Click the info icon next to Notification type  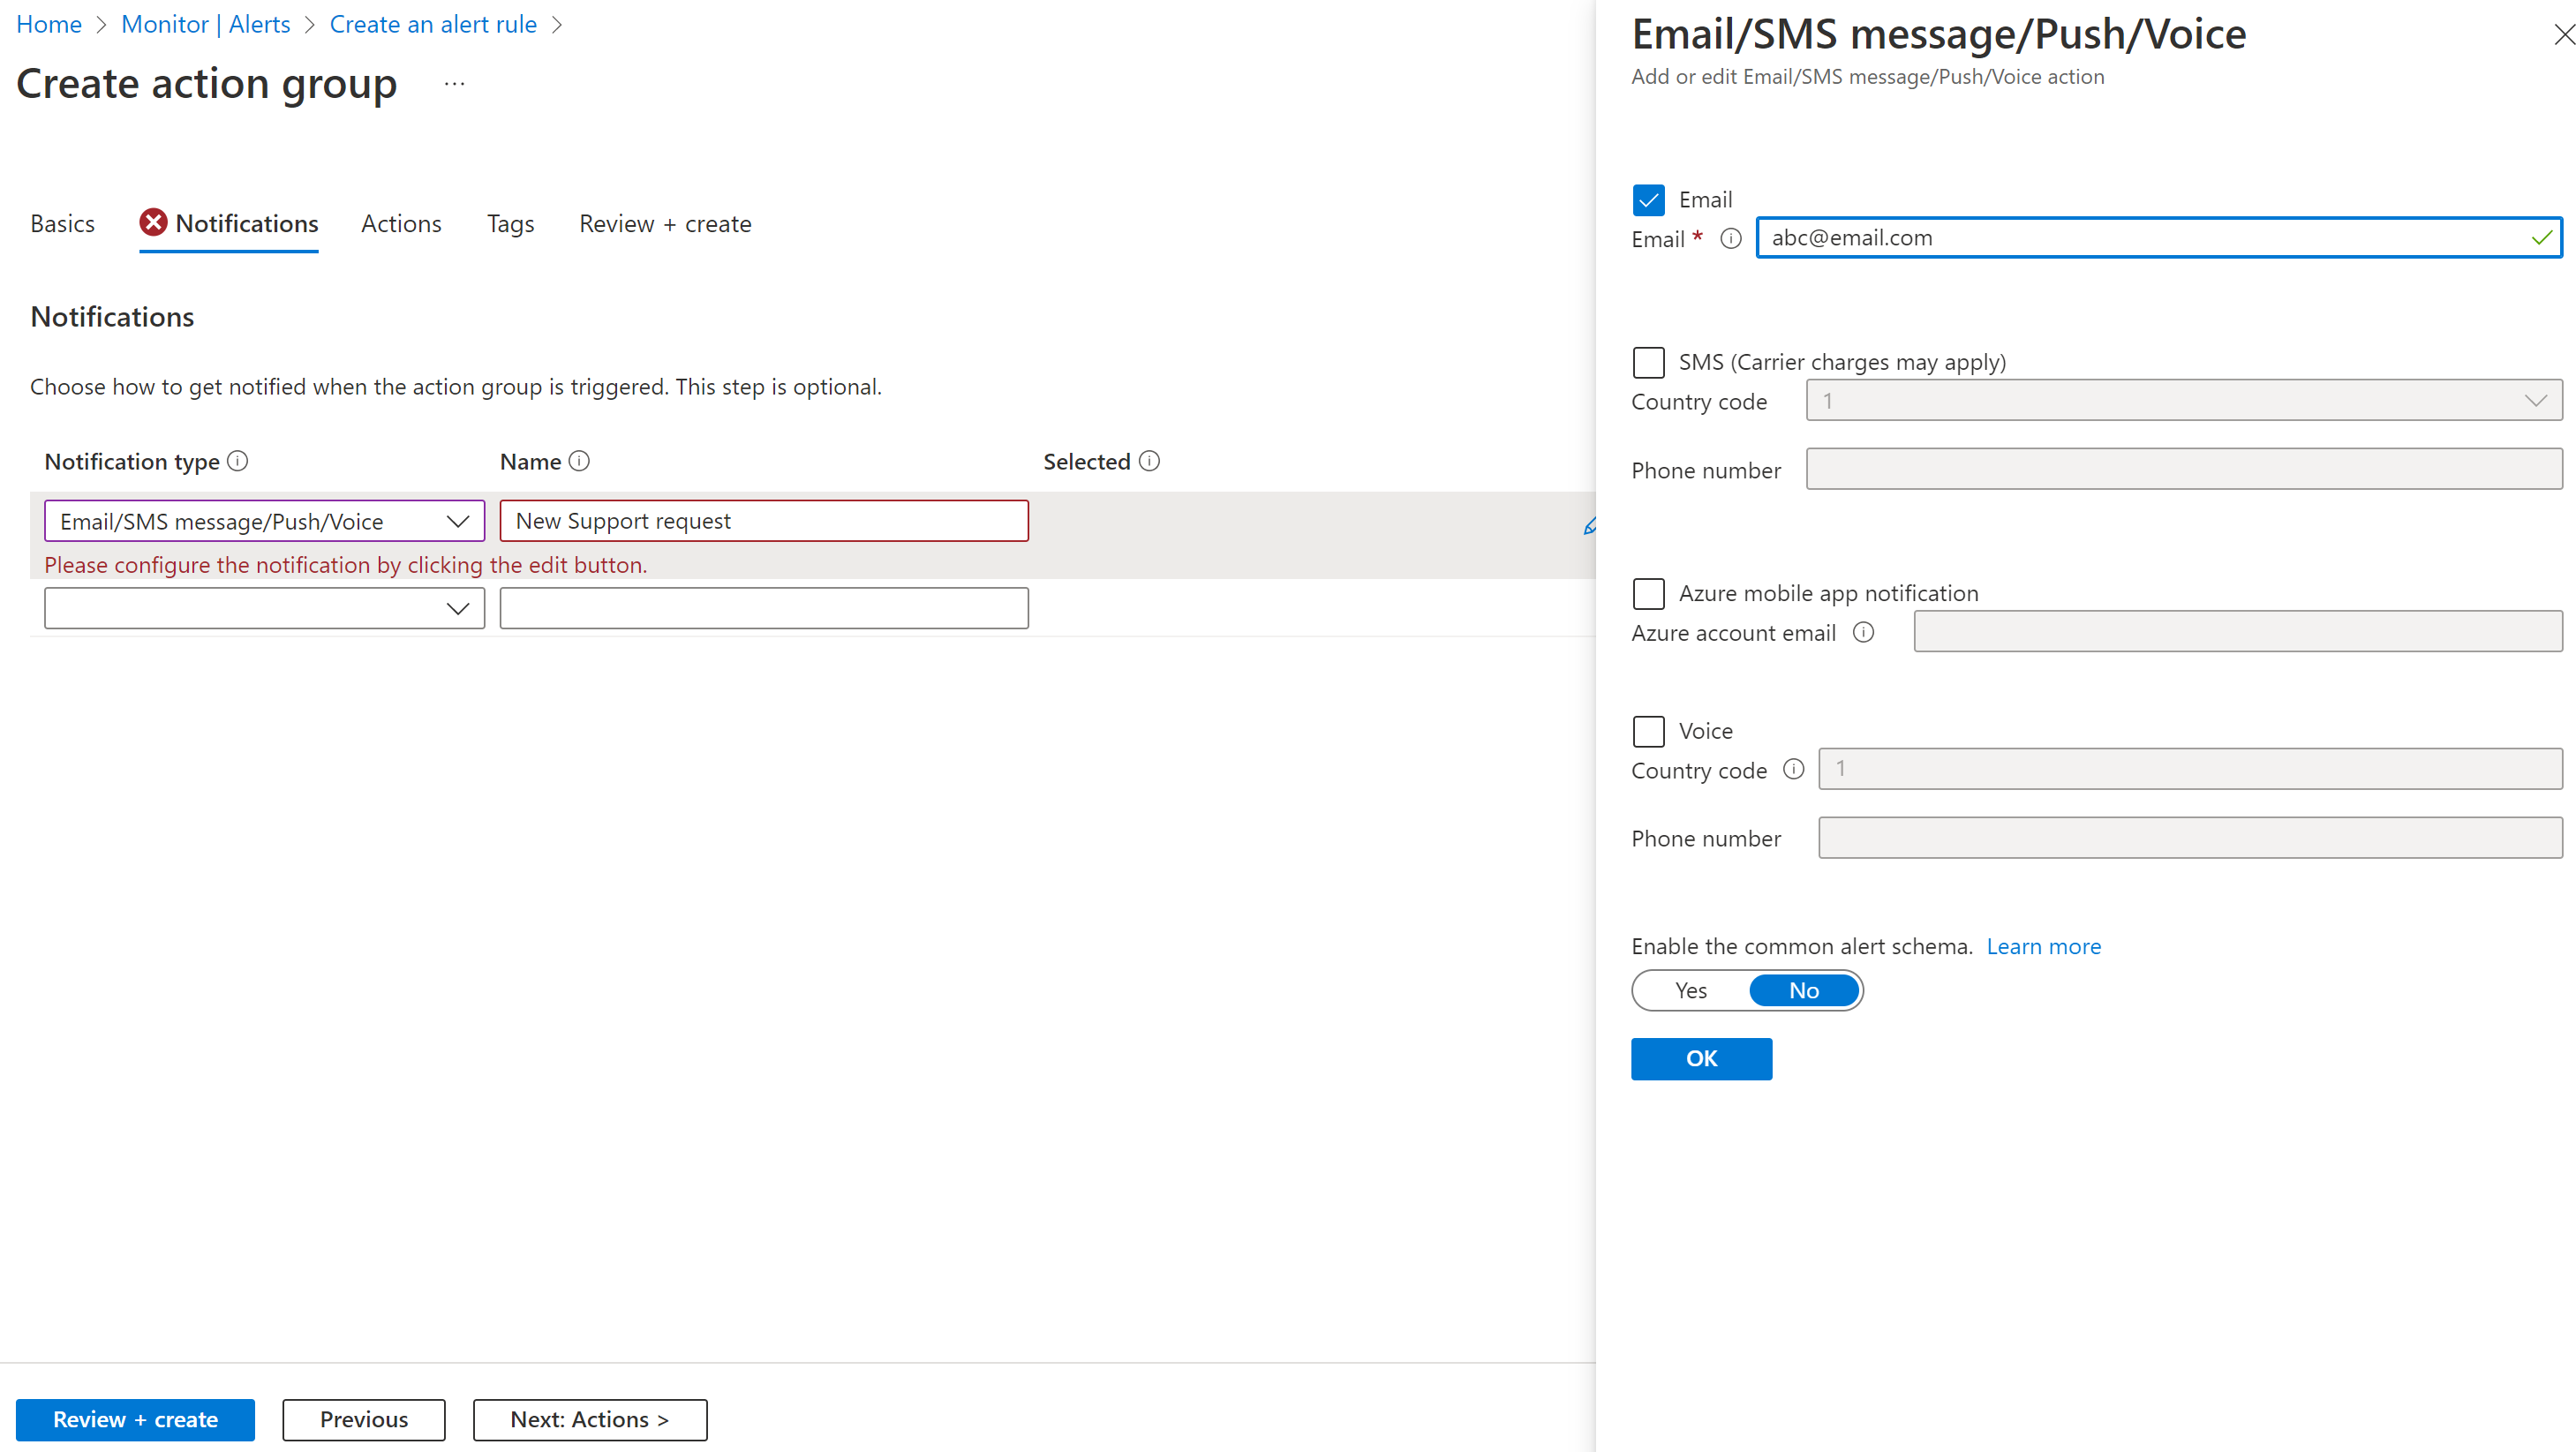(x=238, y=461)
